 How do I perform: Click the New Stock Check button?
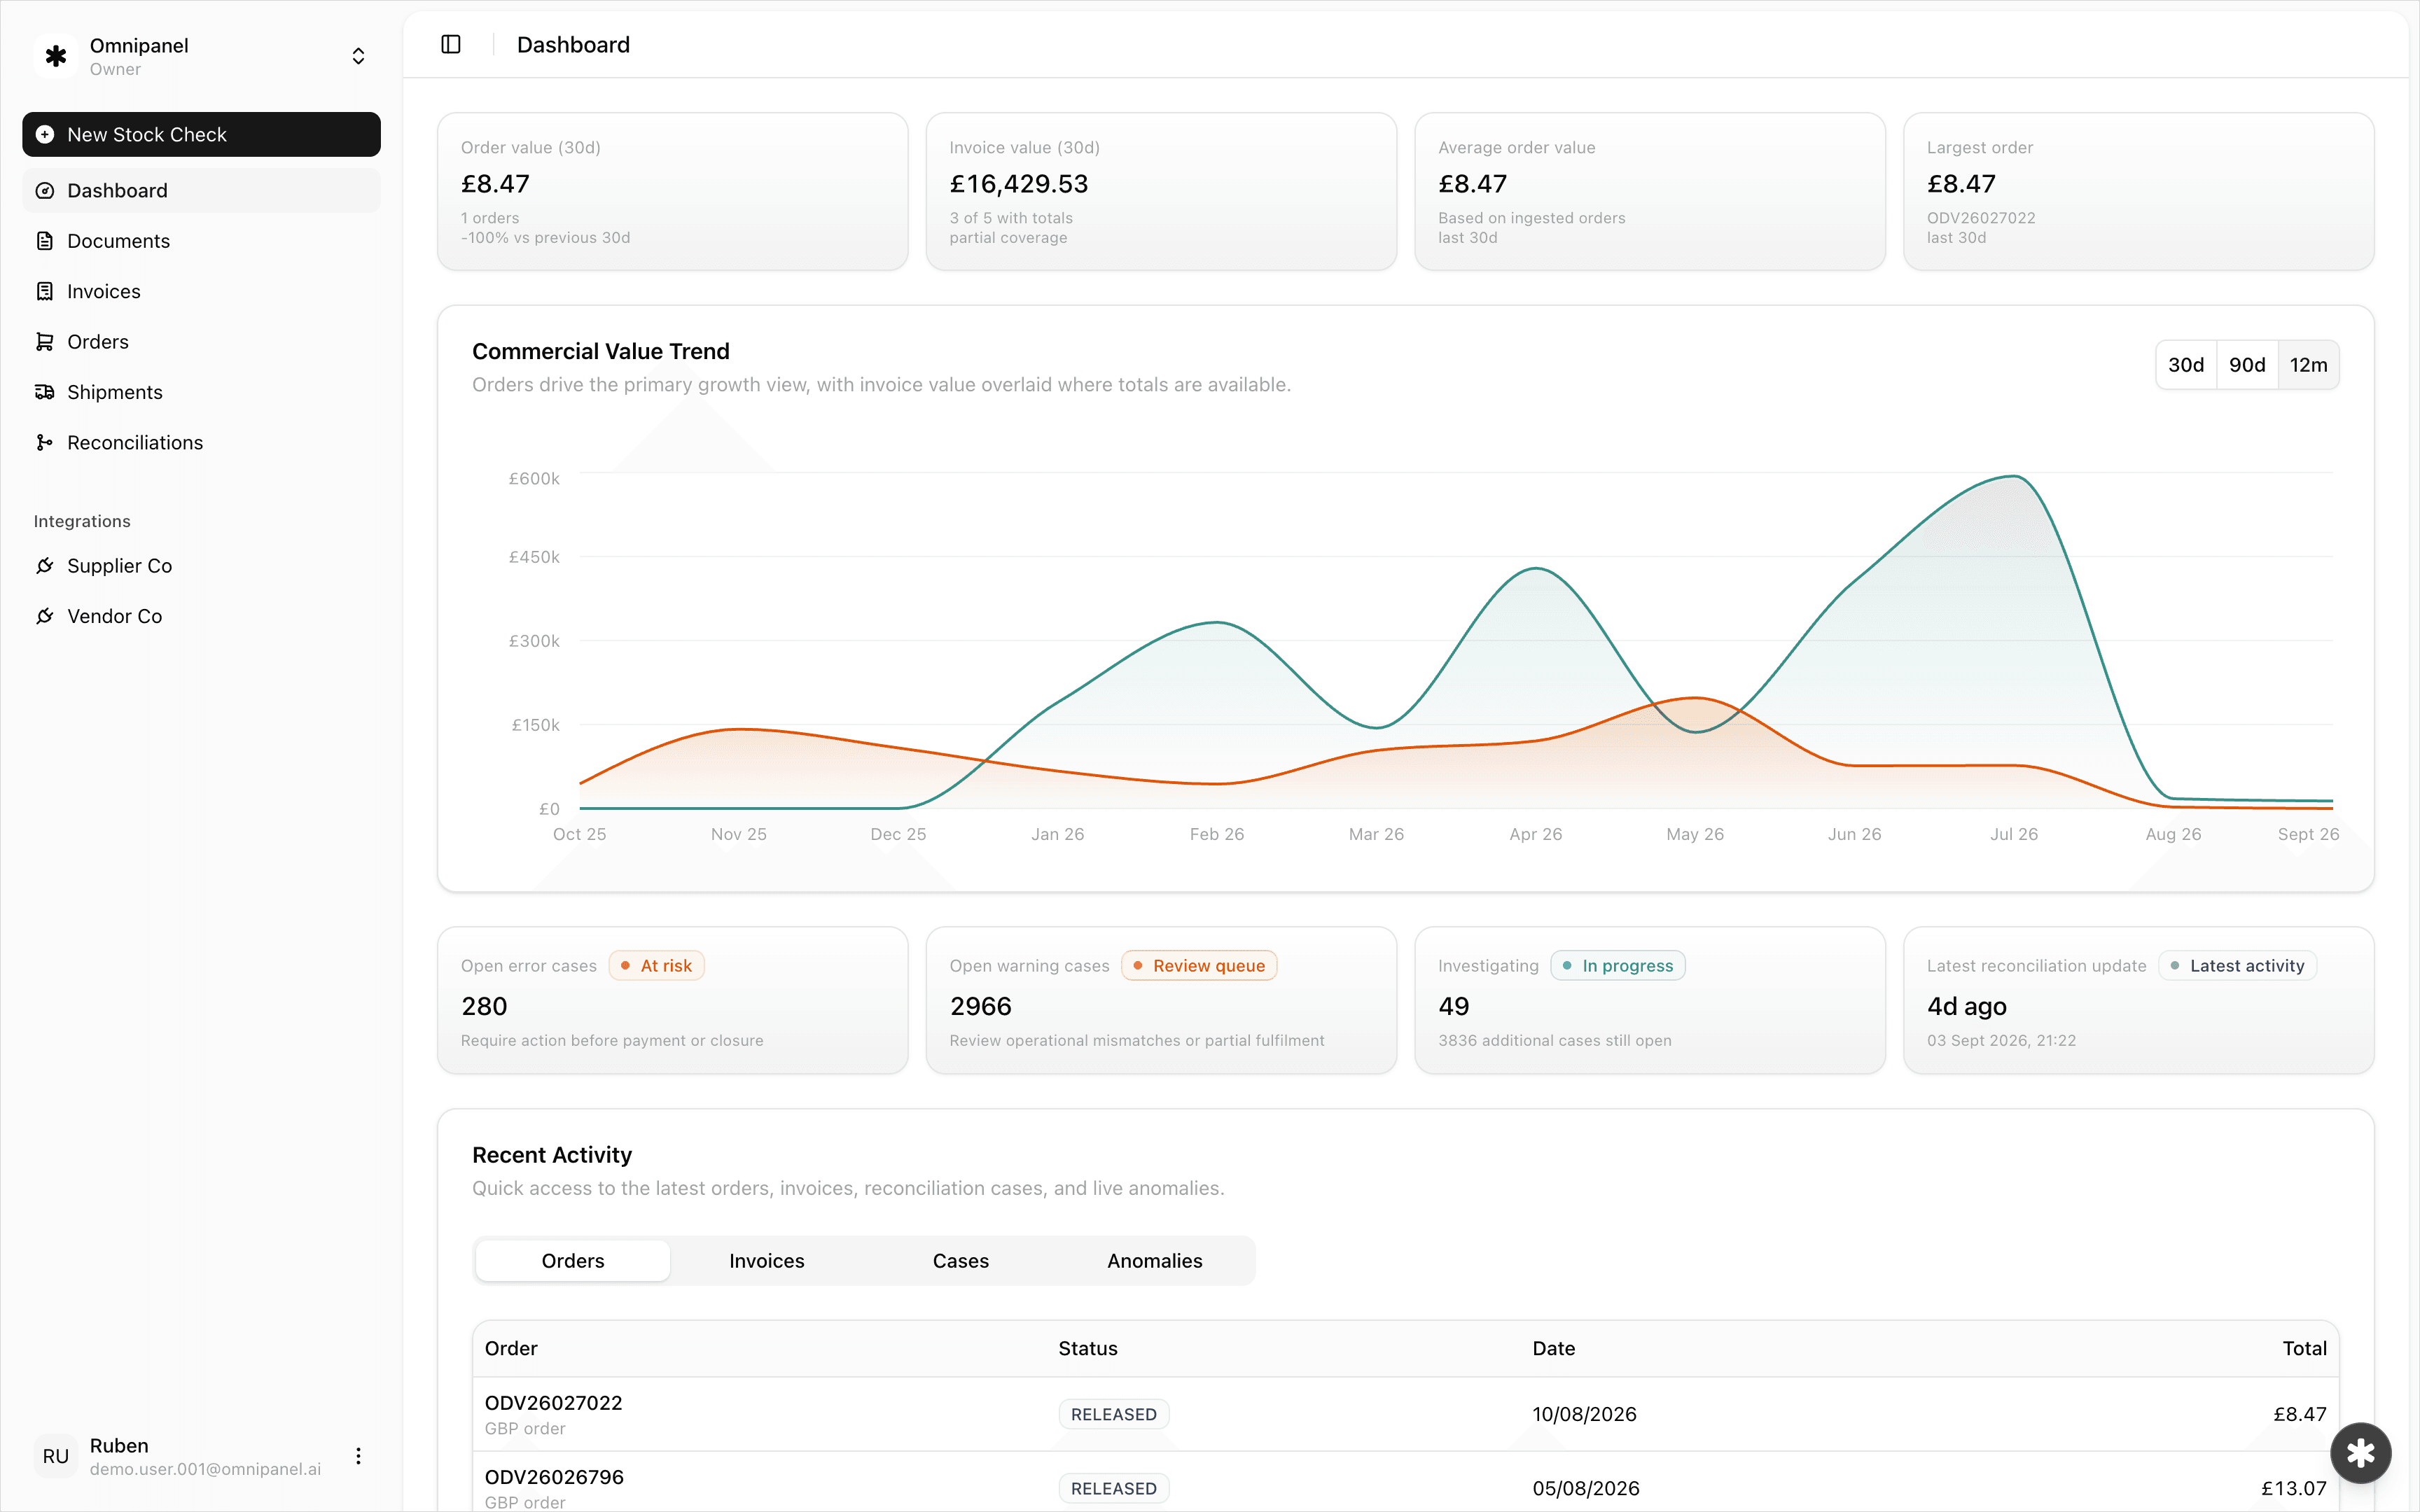point(201,134)
